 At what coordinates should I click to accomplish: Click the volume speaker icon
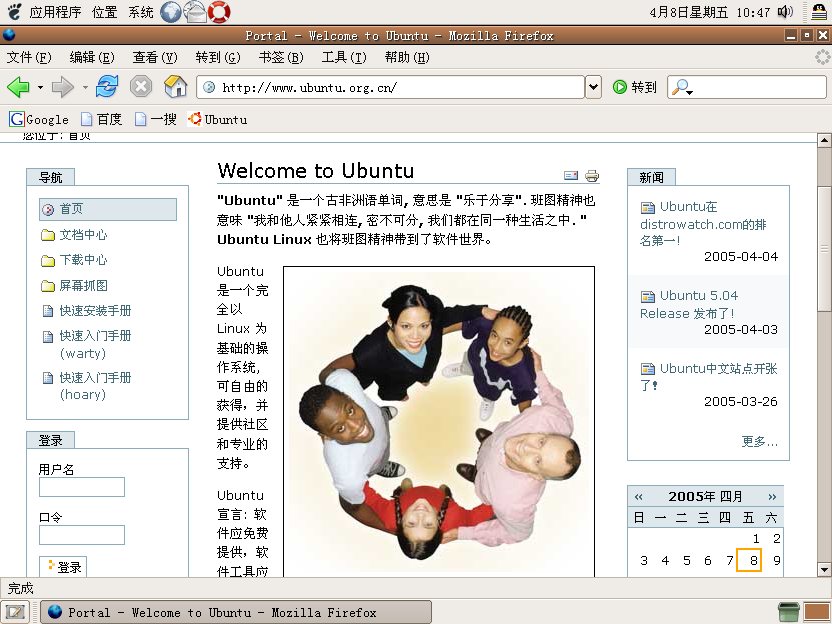[785, 12]
